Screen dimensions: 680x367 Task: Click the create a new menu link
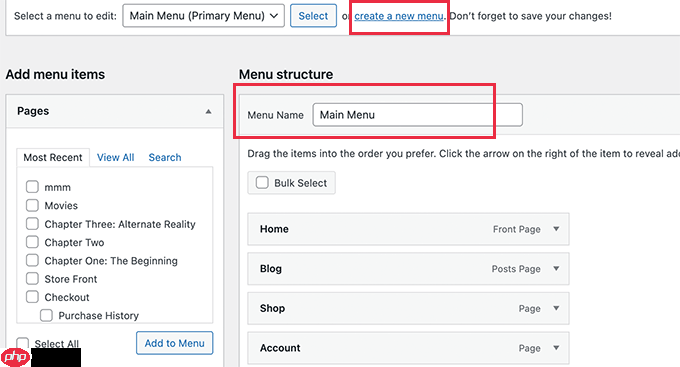pyautogui.click(x=399, y=16)
